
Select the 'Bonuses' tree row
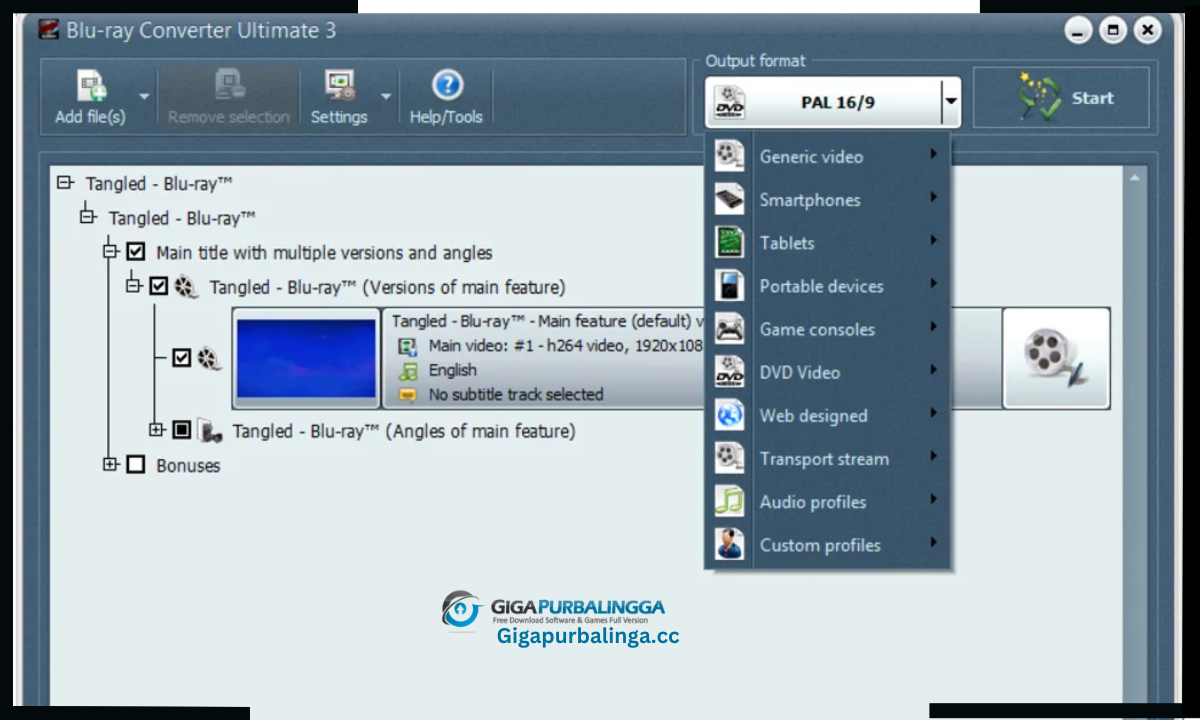click(188, 465)
